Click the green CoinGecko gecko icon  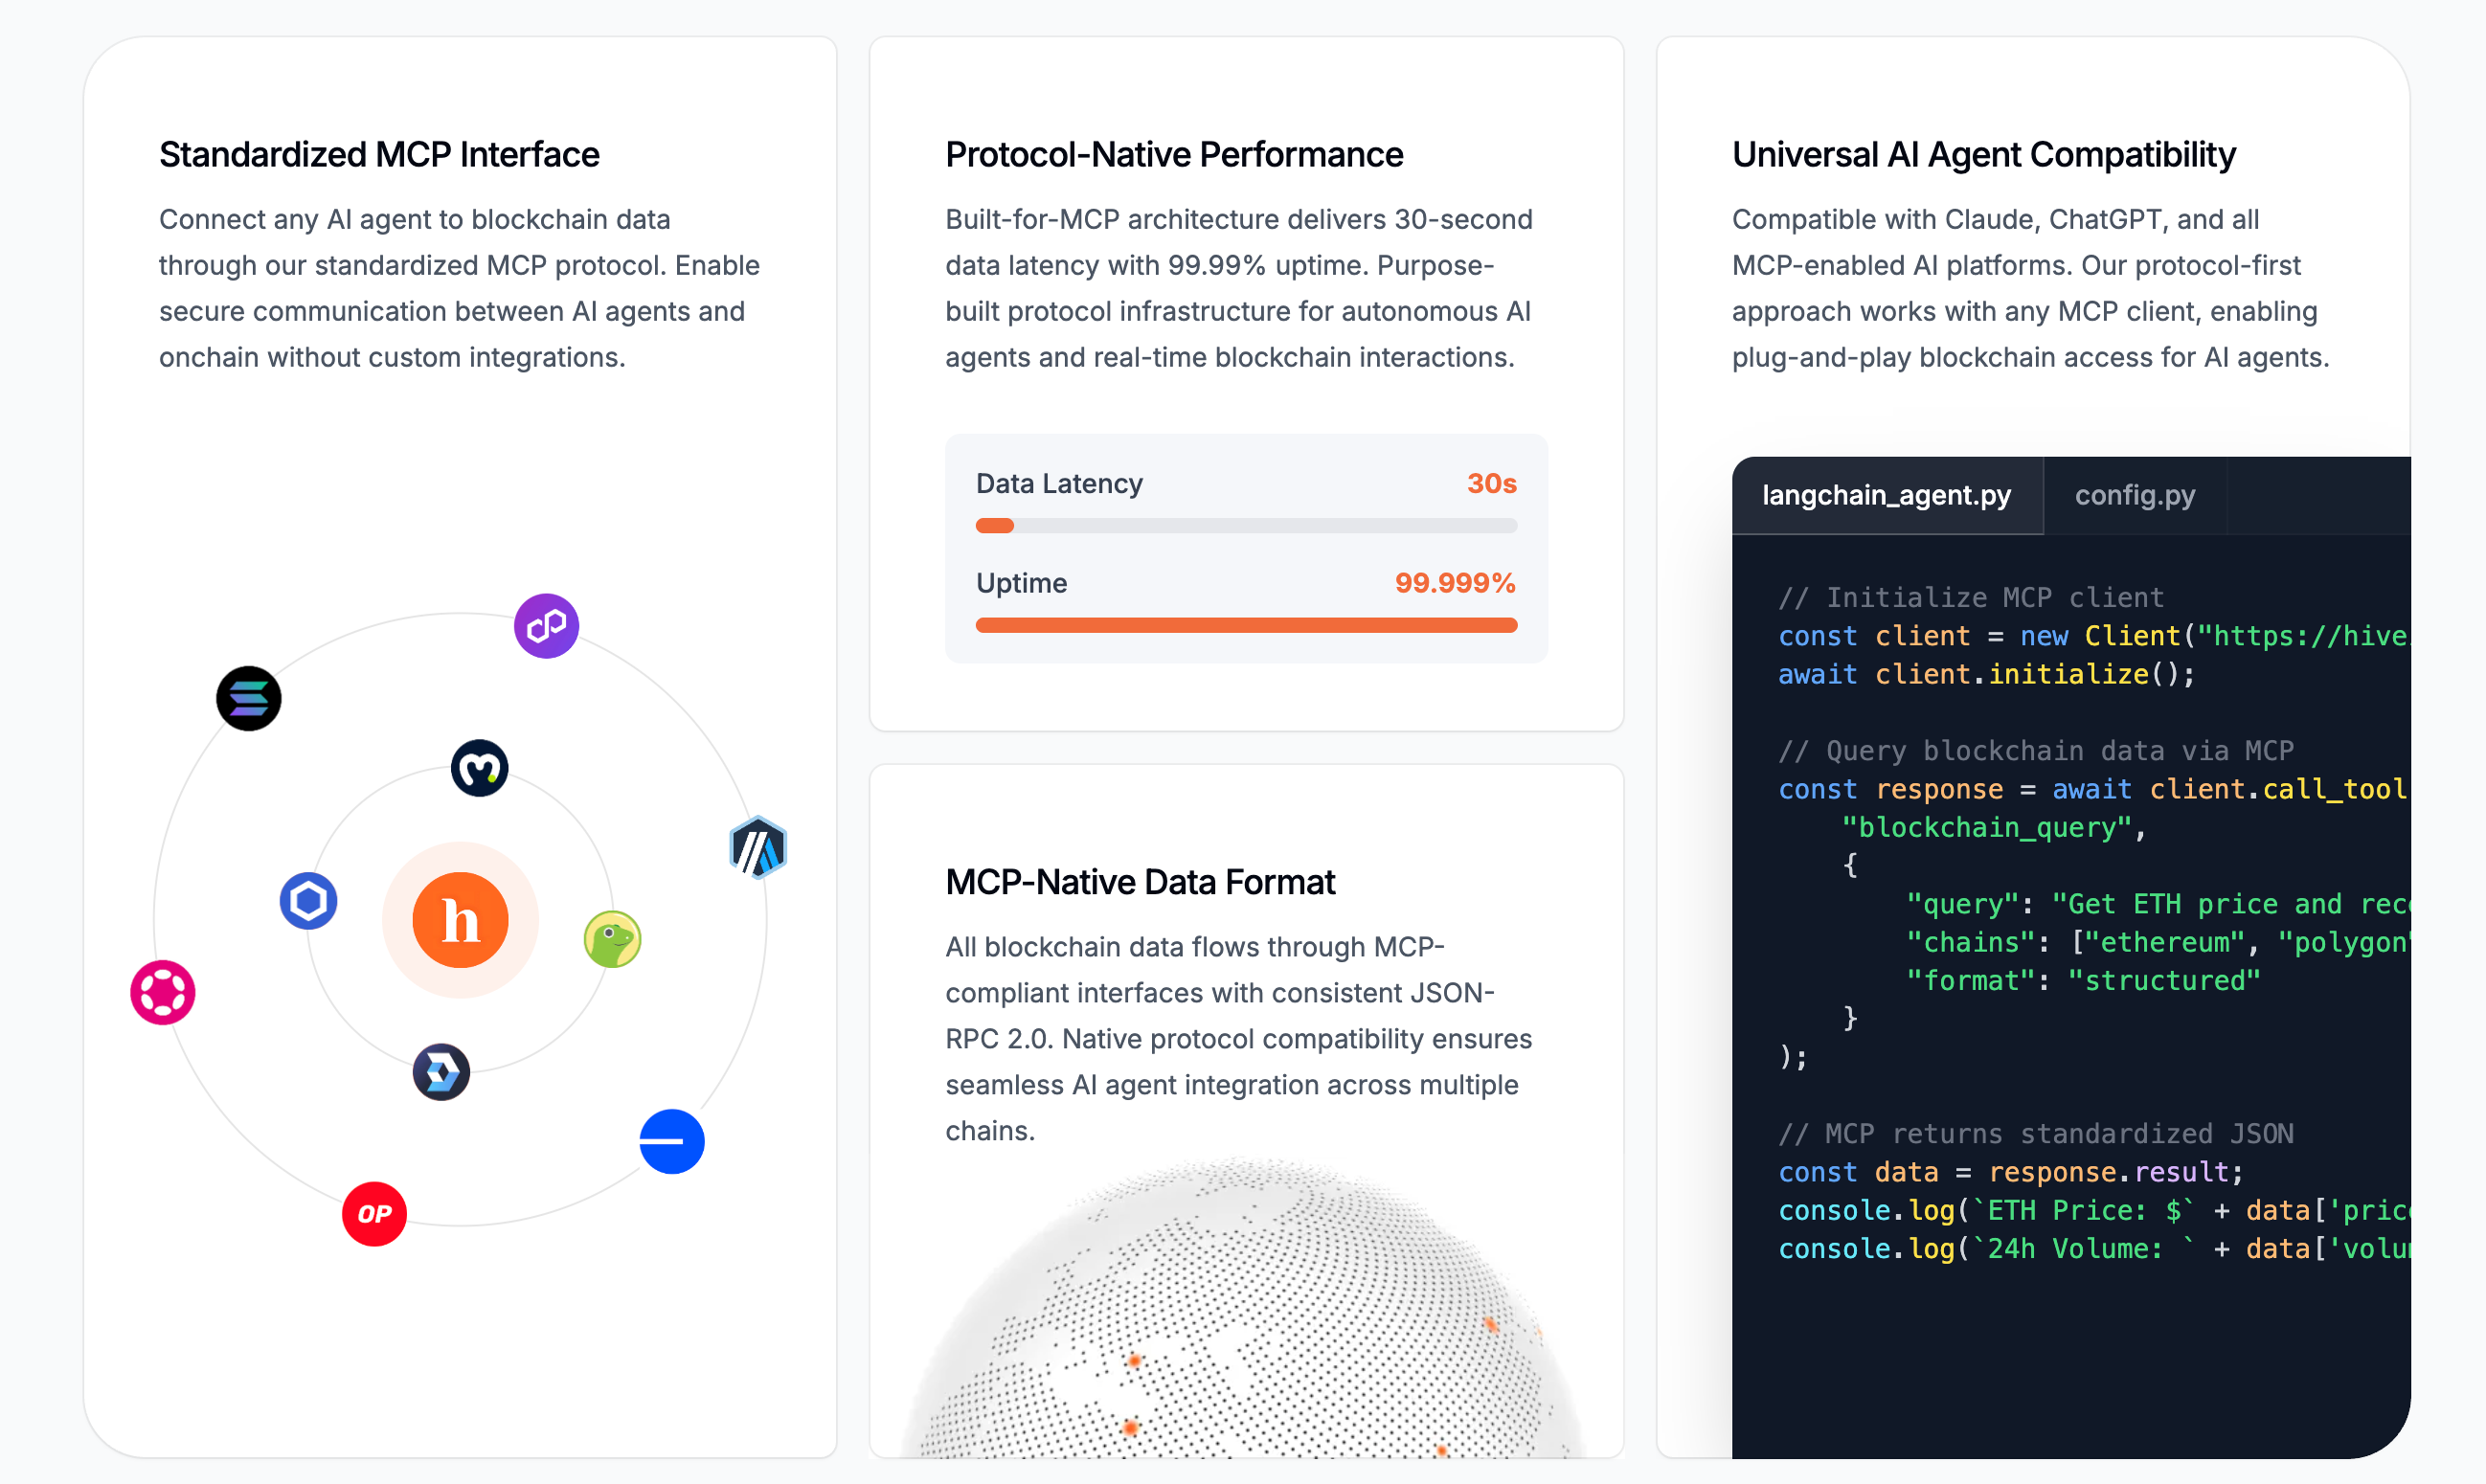[612, 939]
